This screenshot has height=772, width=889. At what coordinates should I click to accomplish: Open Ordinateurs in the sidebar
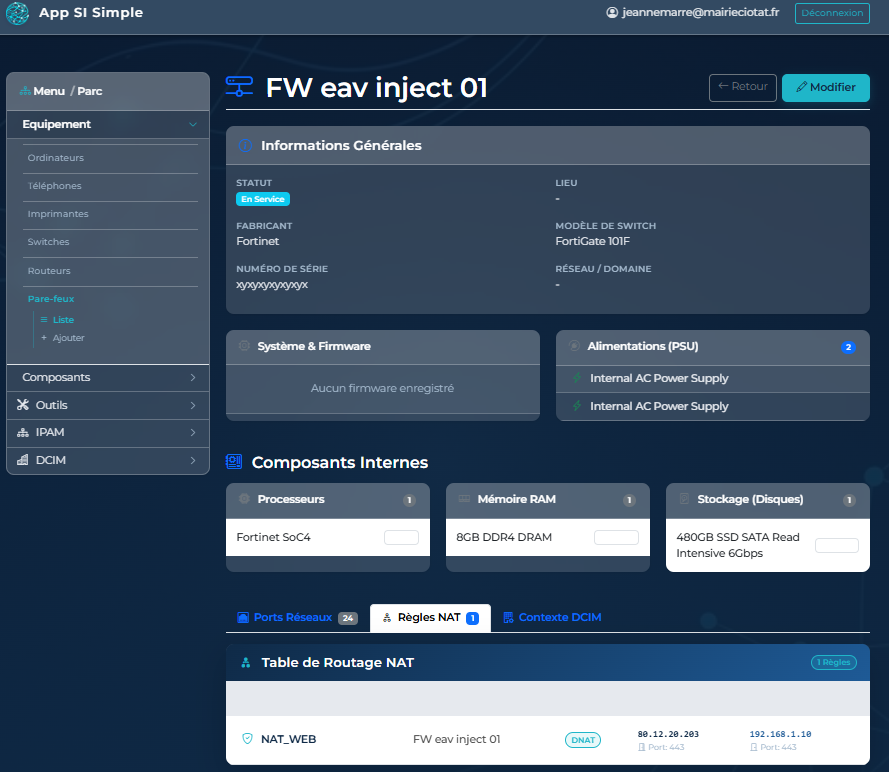click(56, 158)
